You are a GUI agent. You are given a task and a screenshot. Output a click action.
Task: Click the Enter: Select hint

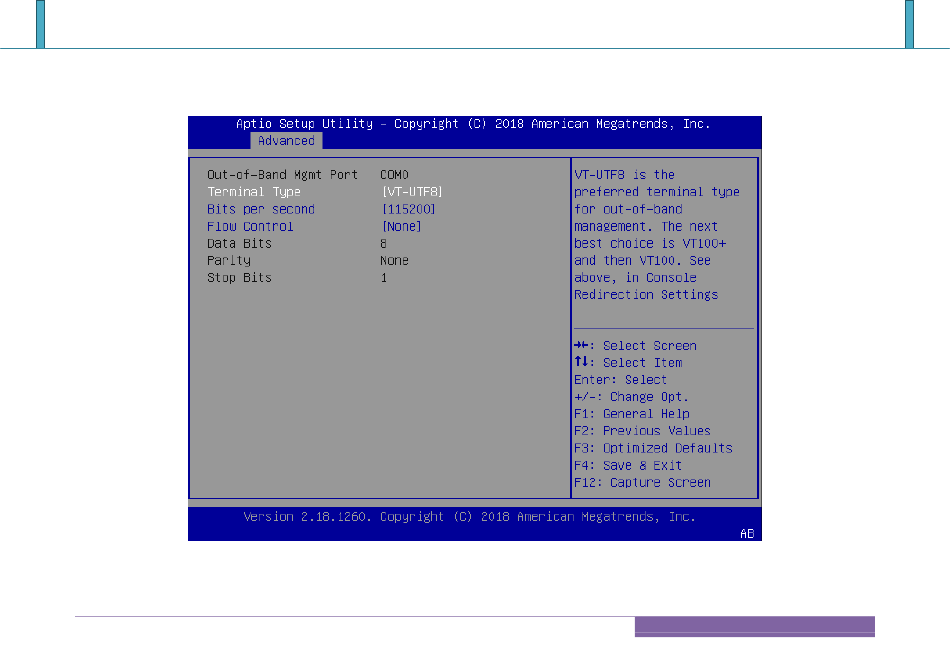pos(620,380)
